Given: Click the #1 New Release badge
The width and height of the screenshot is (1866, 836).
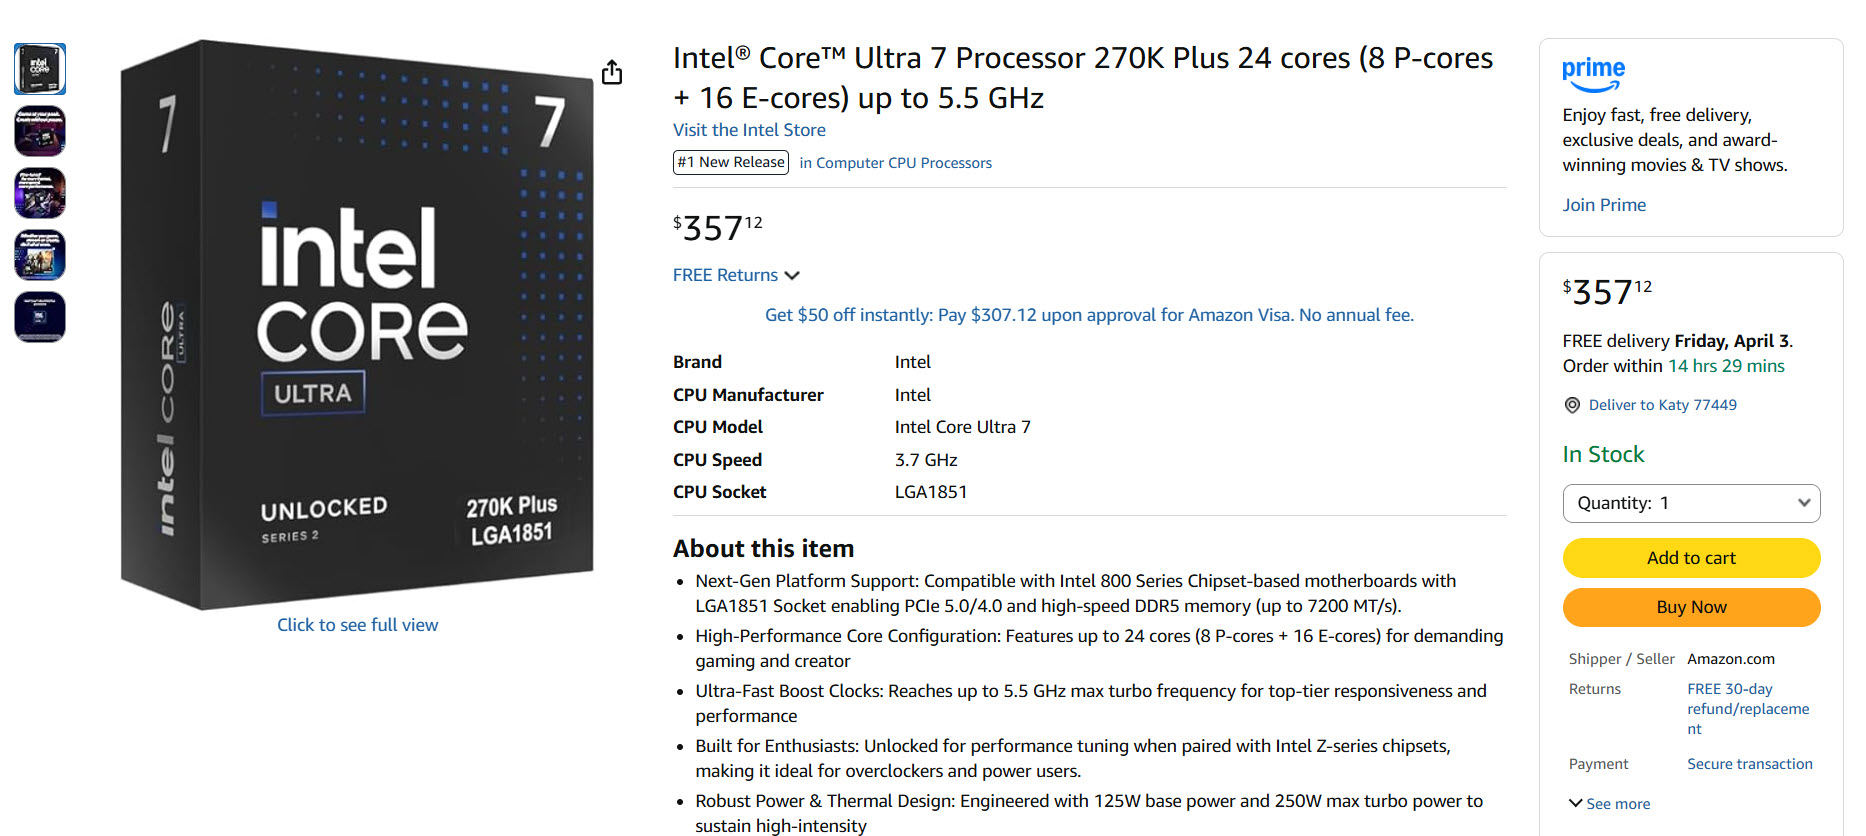Looking at the screenshot, I should click(731, 162).
